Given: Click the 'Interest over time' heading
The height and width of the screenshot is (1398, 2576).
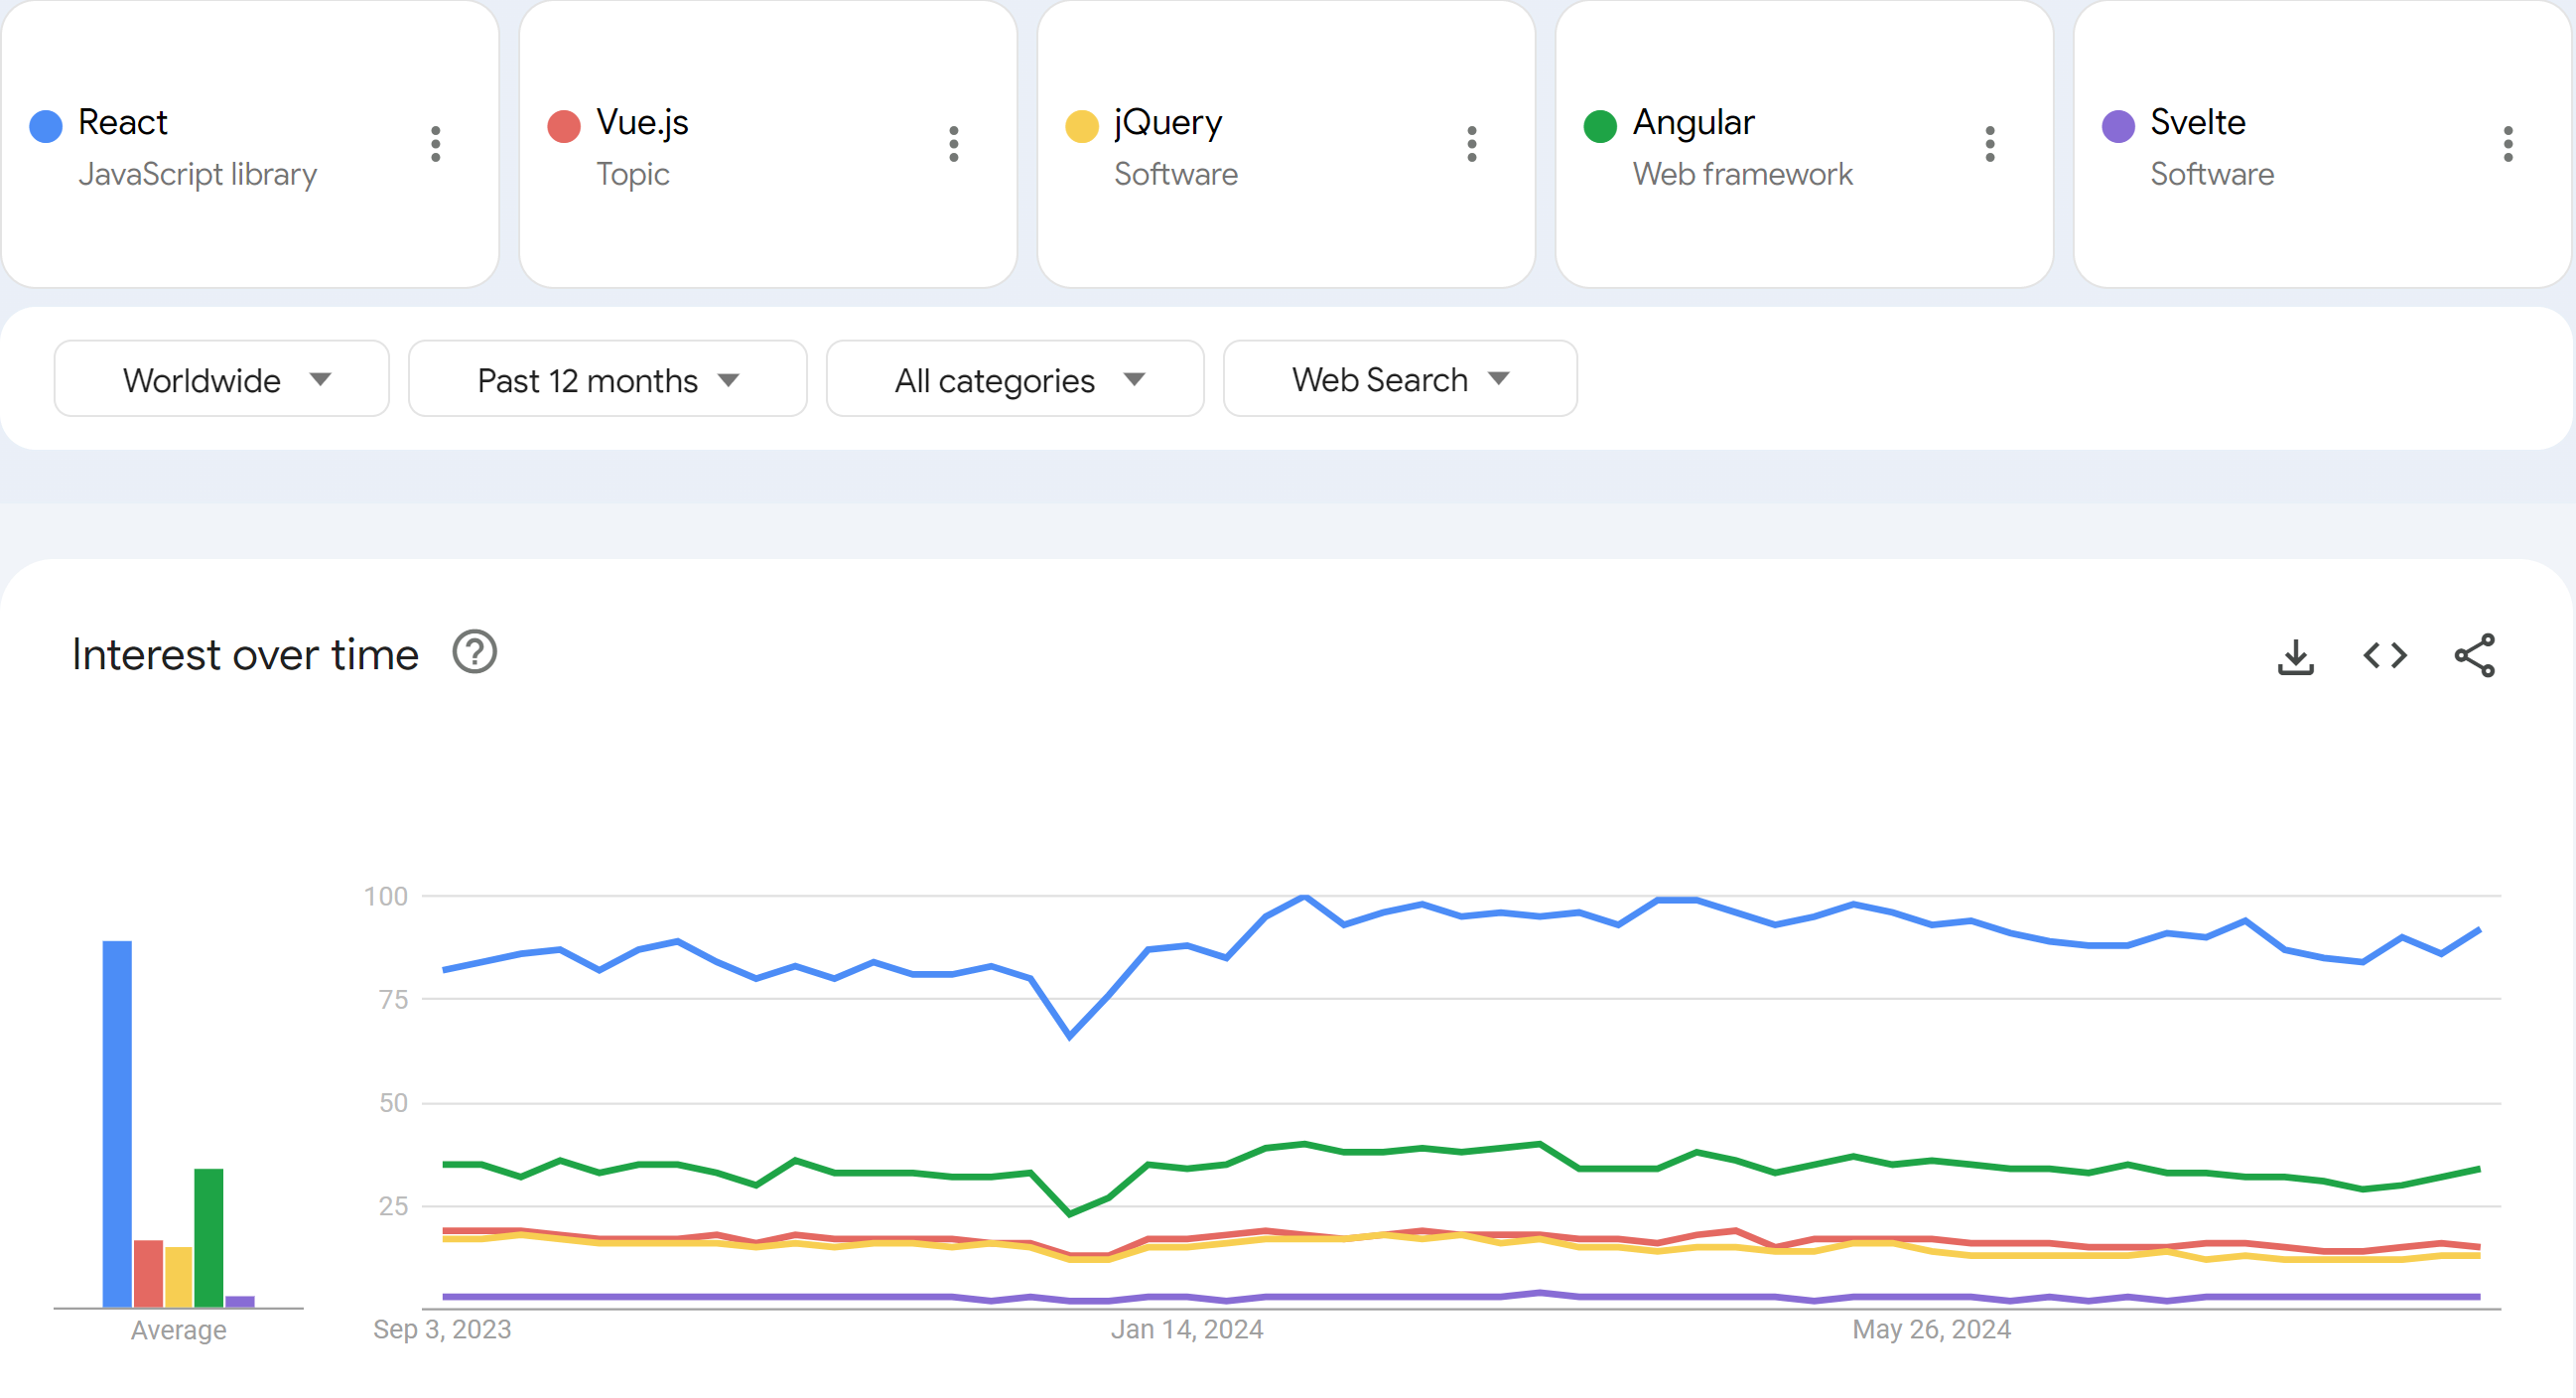Looking at the screenshot, I should (x=245, y=655).
